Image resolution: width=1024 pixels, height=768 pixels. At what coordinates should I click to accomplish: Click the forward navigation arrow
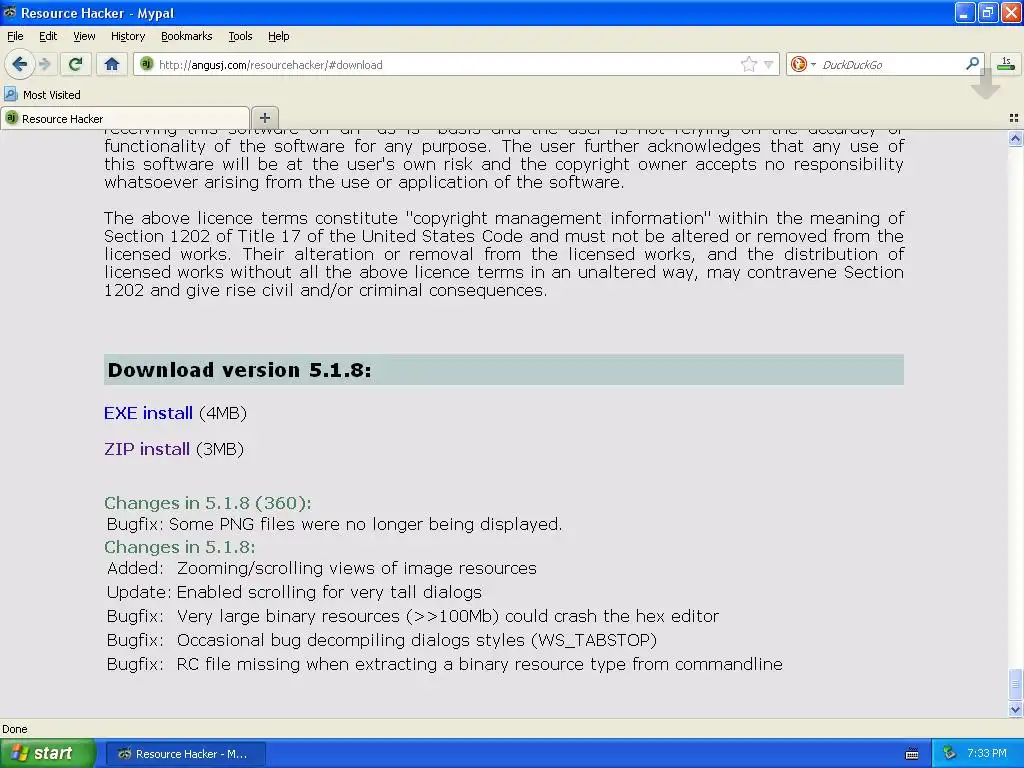[45, 64]
